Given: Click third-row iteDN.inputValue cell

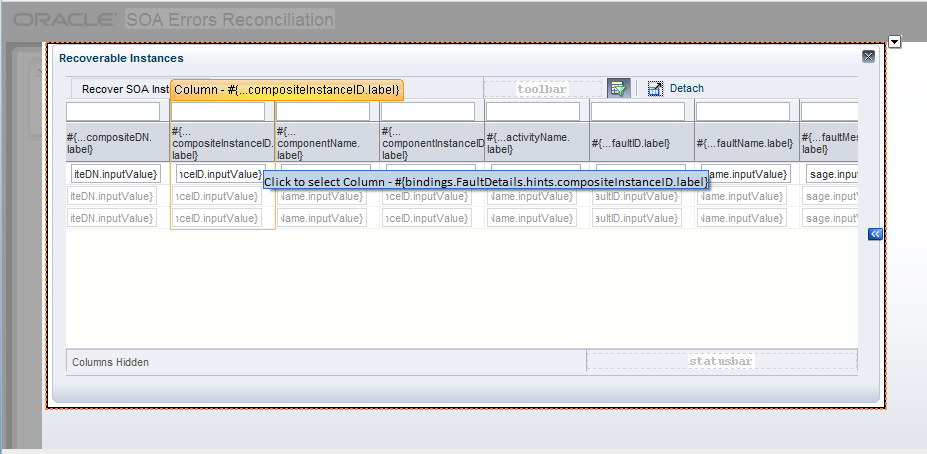Looking at the screenshot, I should (112, 218).
